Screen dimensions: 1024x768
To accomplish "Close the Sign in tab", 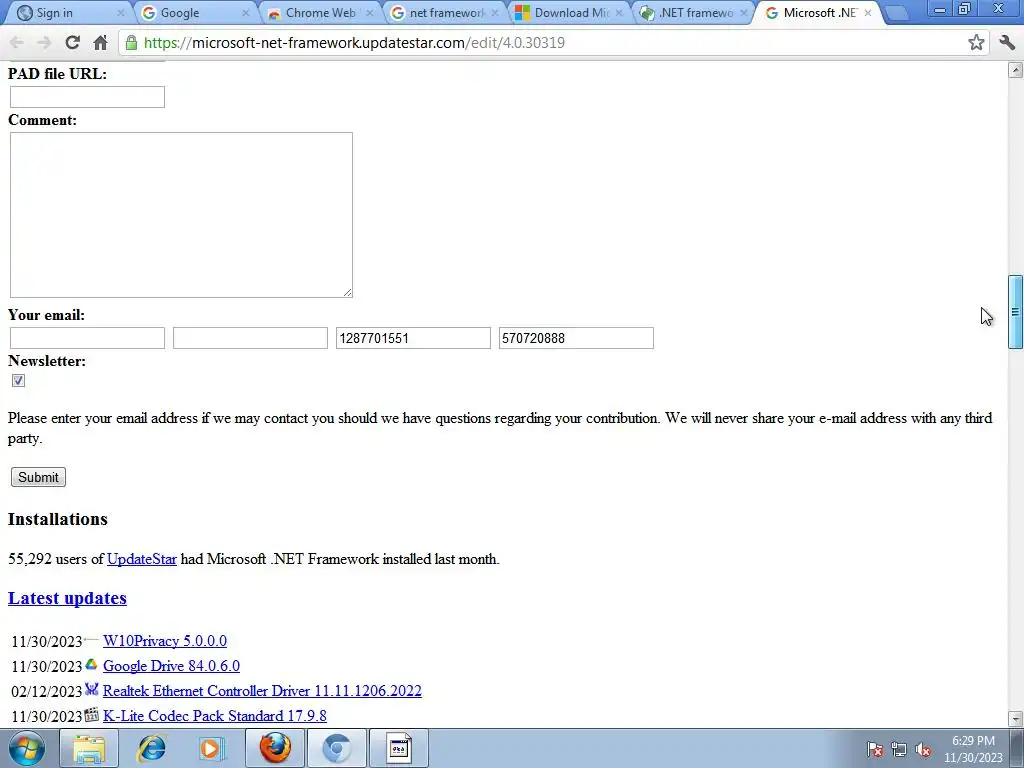I will point(121,13).
